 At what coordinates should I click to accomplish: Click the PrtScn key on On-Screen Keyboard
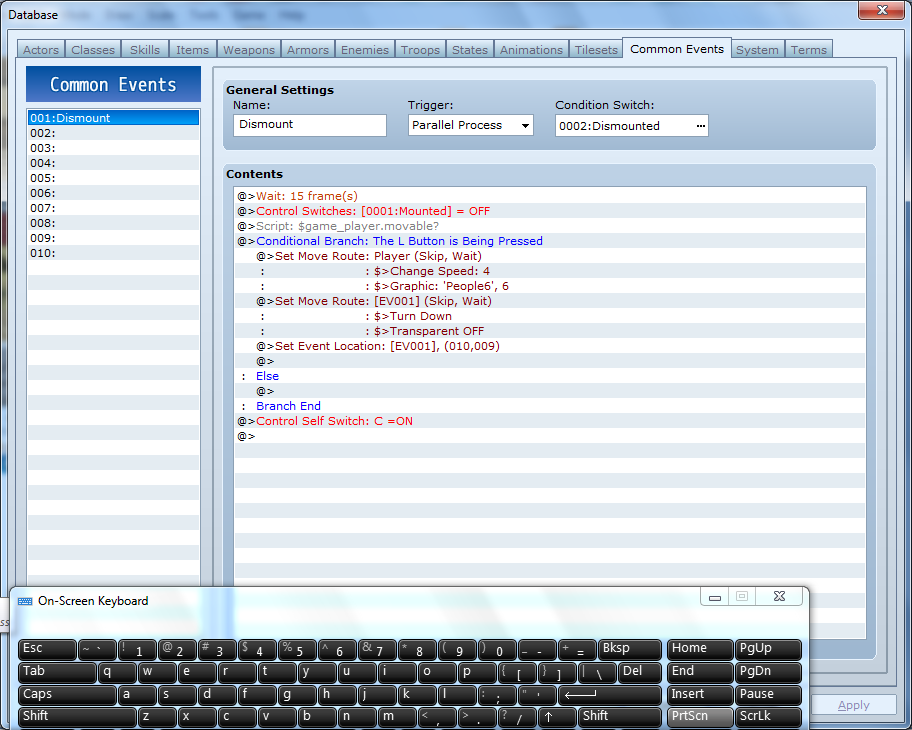pos(700,717)
